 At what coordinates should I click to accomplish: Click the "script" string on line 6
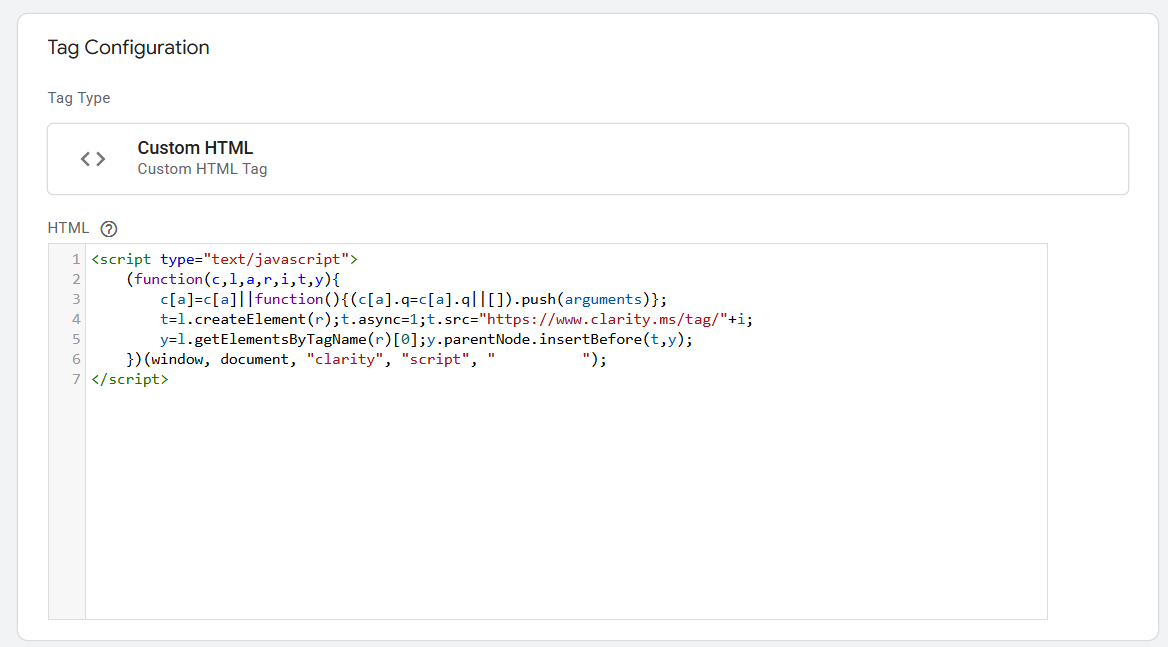pos(435,360)
